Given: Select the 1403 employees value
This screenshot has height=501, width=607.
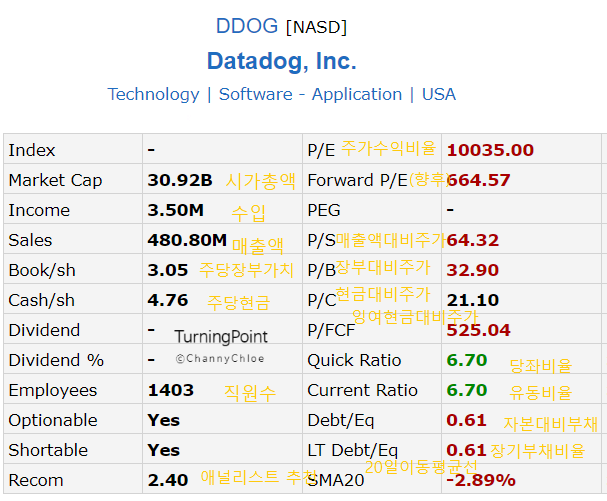Looking at the screenshot, I should (x=170, y=390).
